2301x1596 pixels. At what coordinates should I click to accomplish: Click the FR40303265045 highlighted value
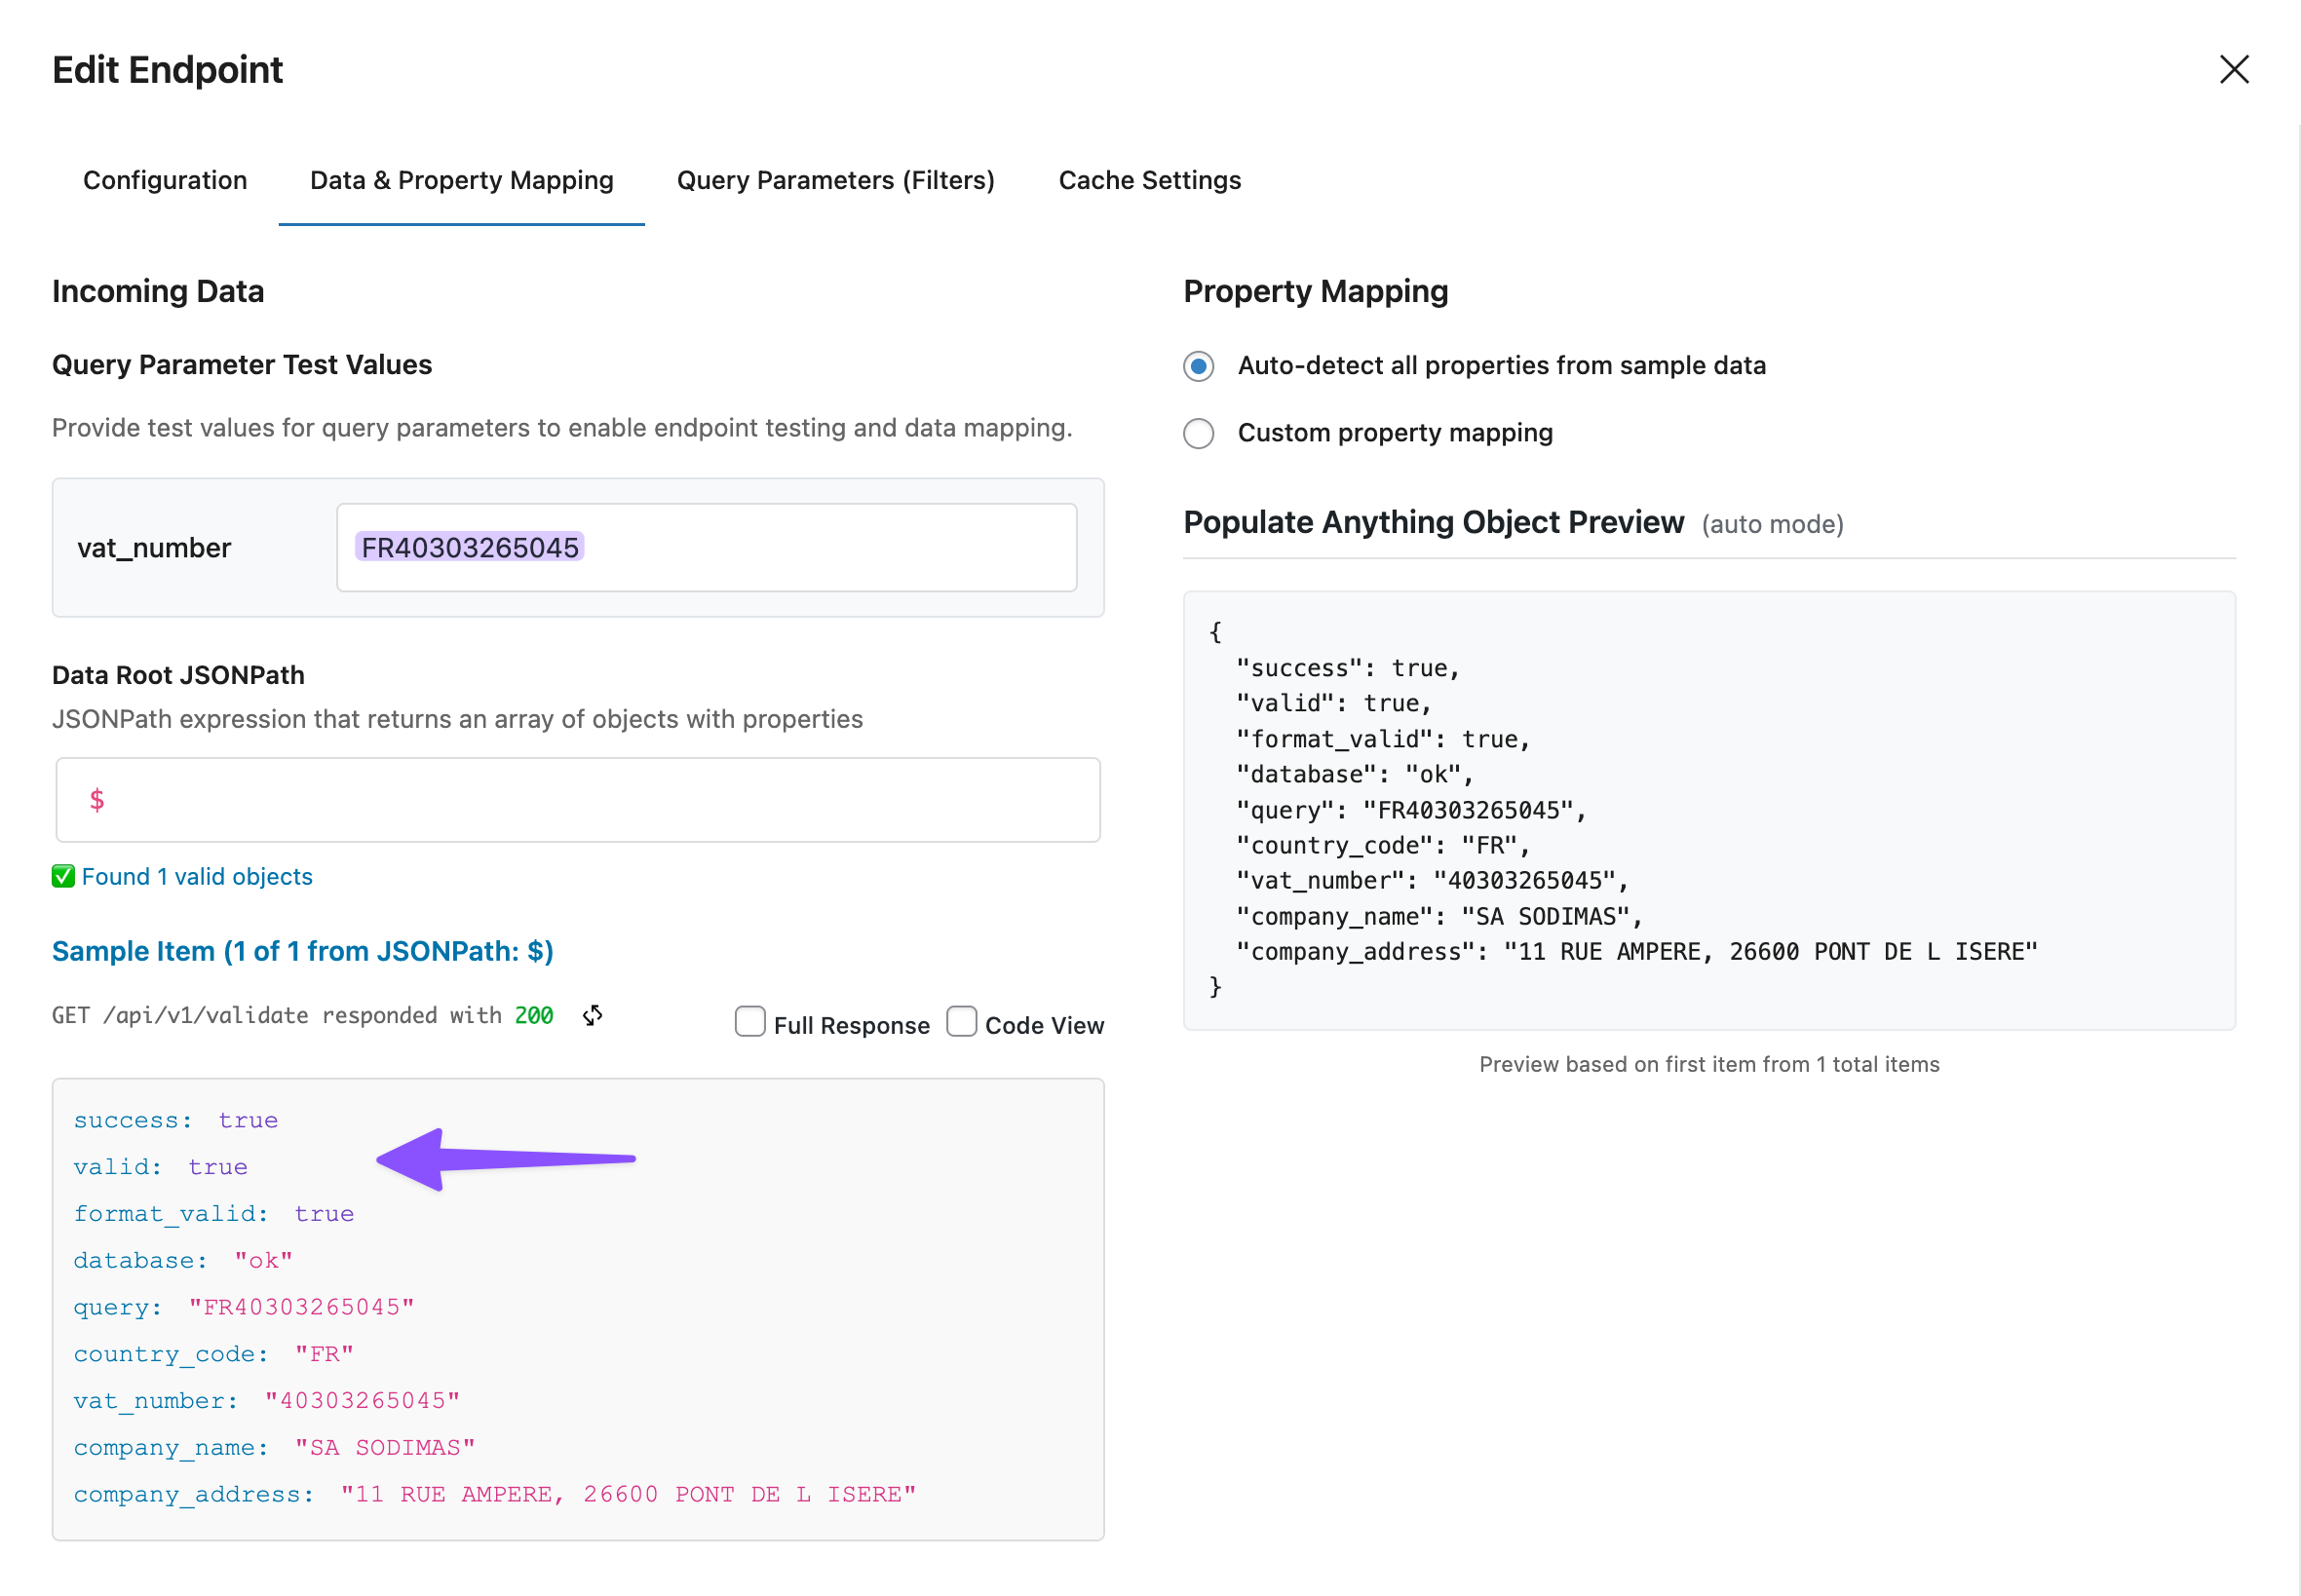pyautogui.click(x=469, y=547)
